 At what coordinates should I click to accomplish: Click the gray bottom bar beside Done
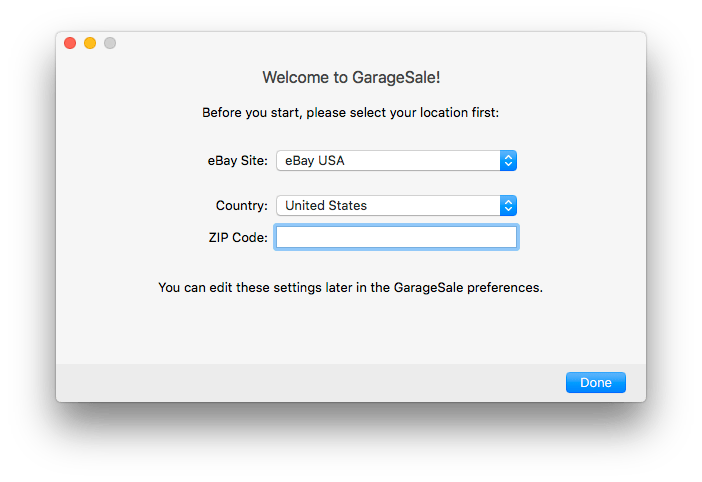[x=300, y=382]
